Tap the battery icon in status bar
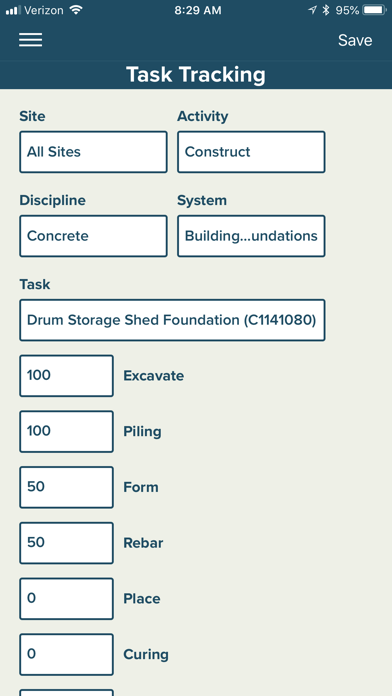The height and width of the screenshot is (696, 392). pyautogui.click(x=374, y=10)
